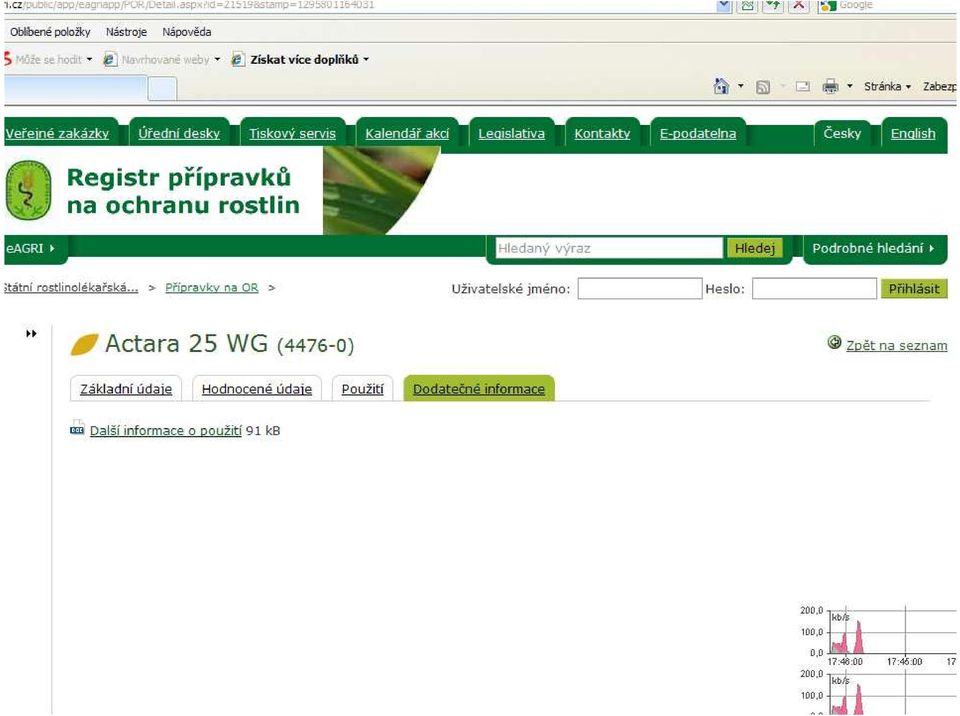The image size is (960, 716).
Task: Click the browser Home icon
Action: tap(721, 86)
